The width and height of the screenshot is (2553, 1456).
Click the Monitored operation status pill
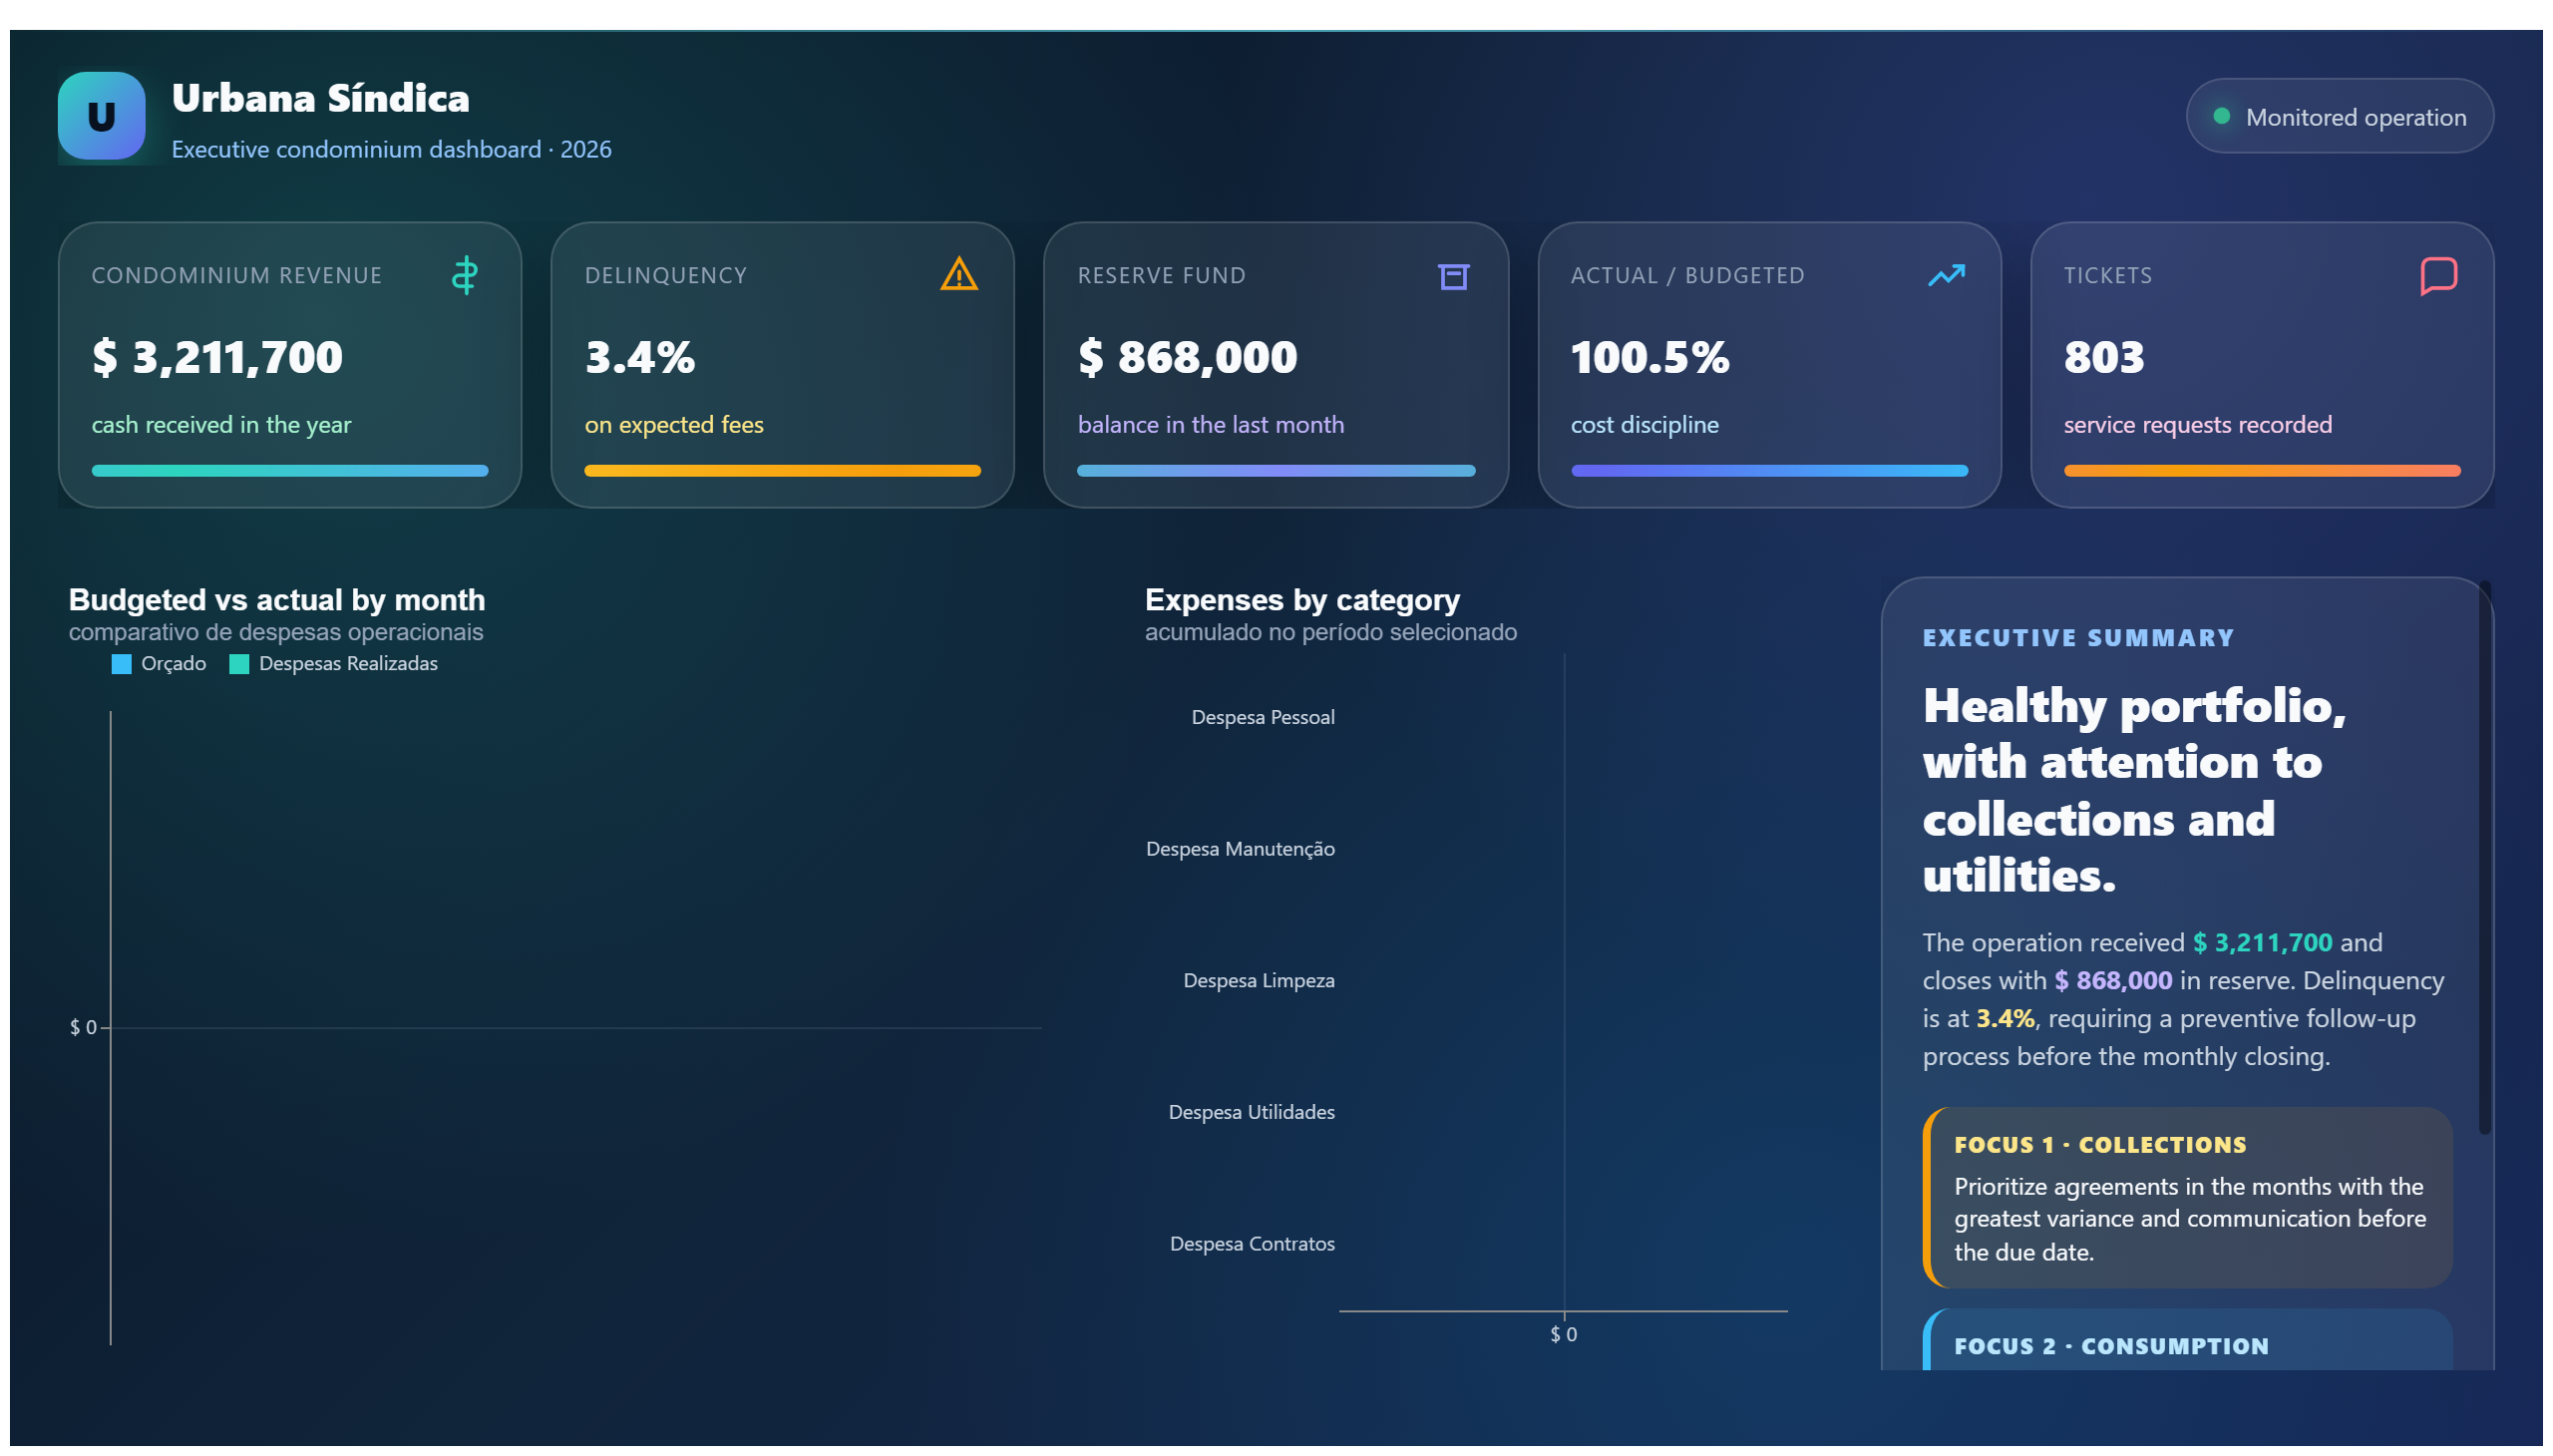2338,116
